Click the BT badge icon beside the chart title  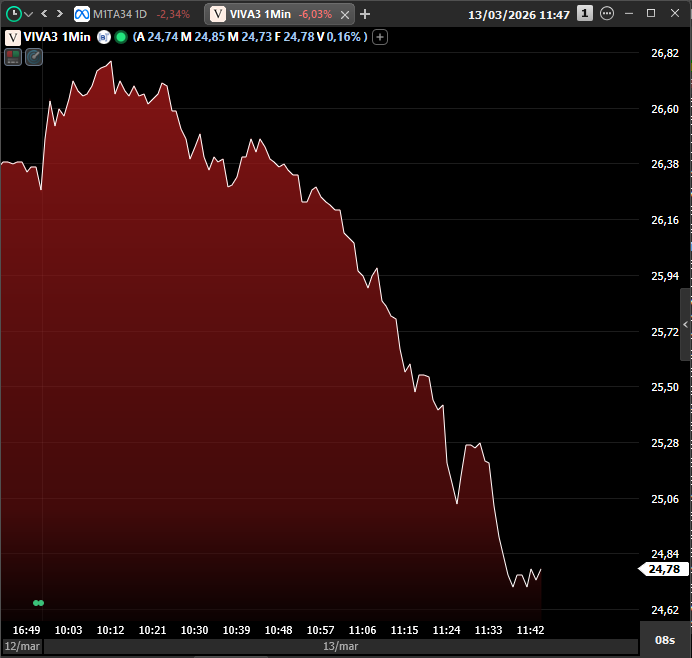[104, 37]
